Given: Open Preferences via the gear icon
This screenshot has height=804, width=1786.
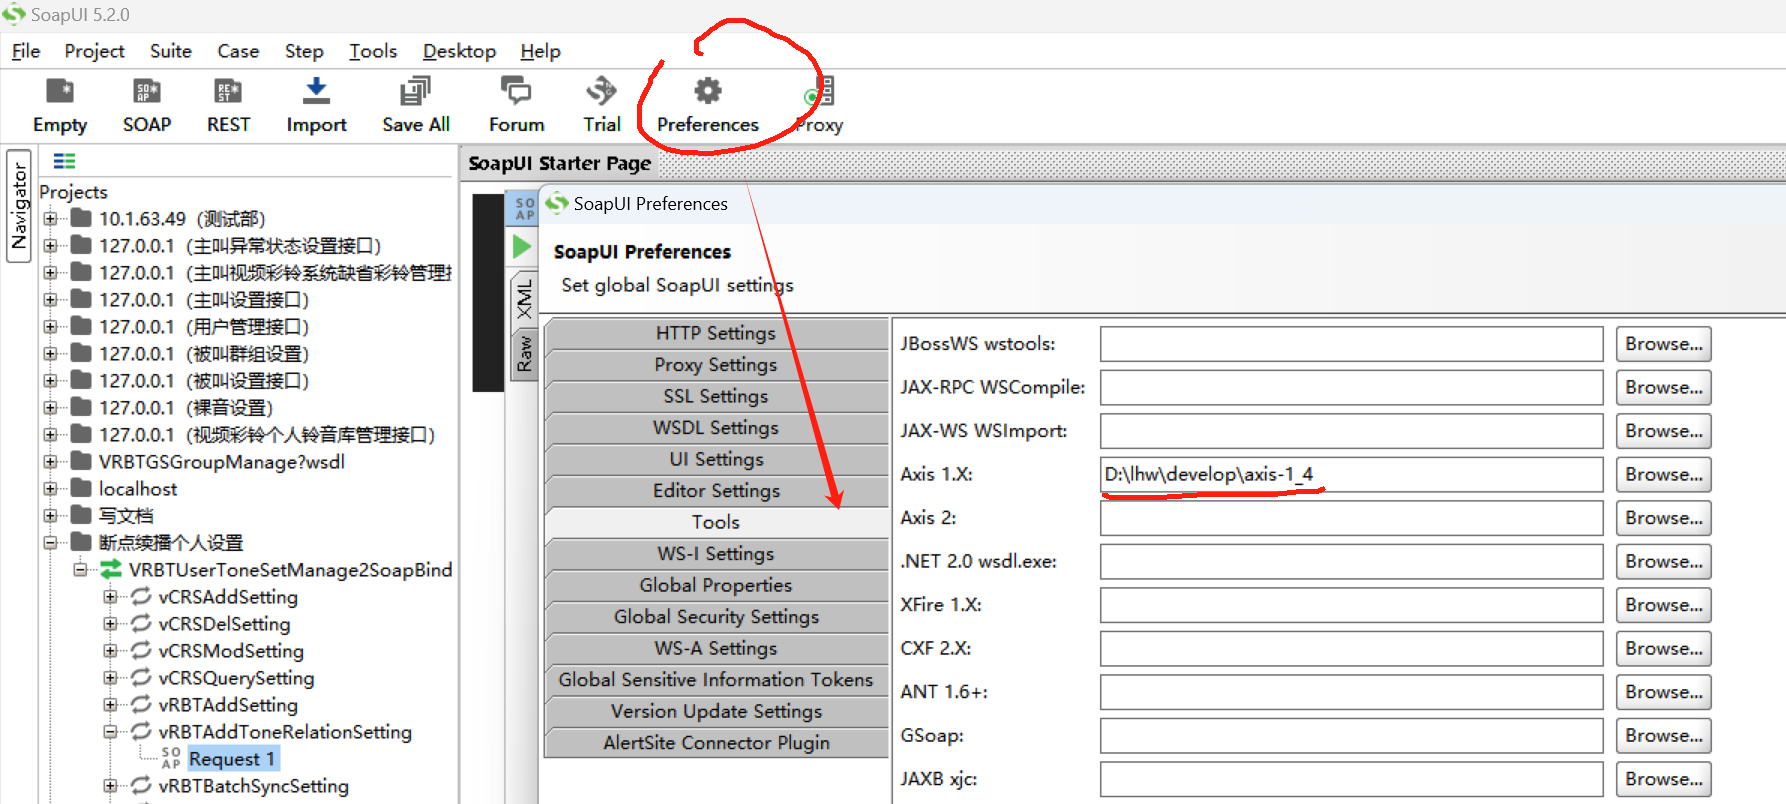Looking at the screenshot, I should pyautogui.click(x=708, y=91).
